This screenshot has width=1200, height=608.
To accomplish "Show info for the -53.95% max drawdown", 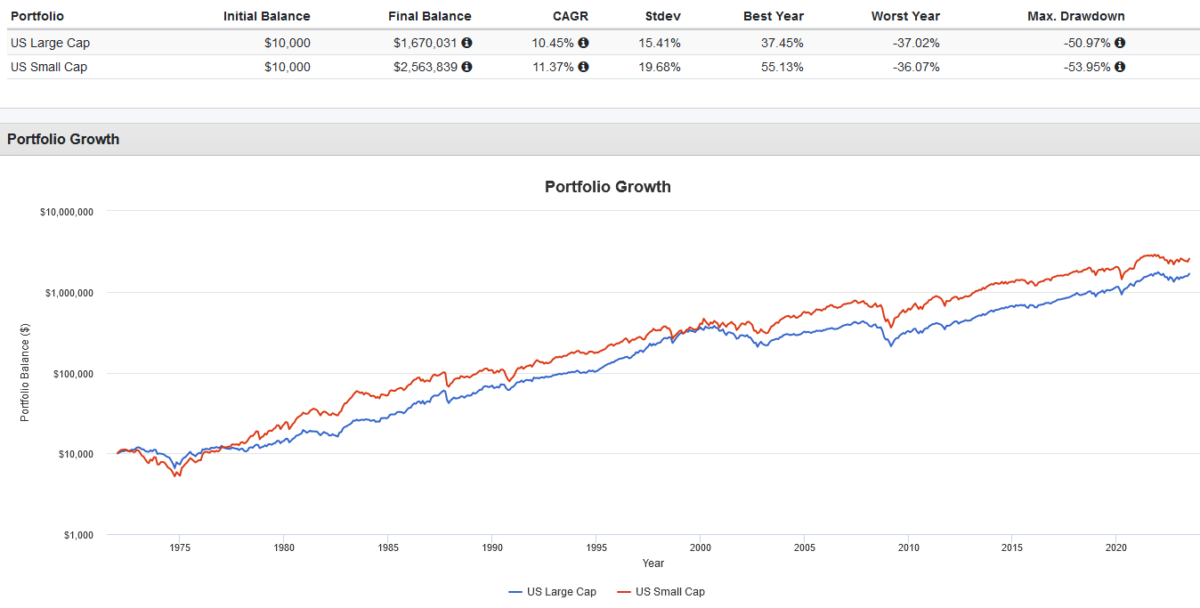I will point(1120,67).
